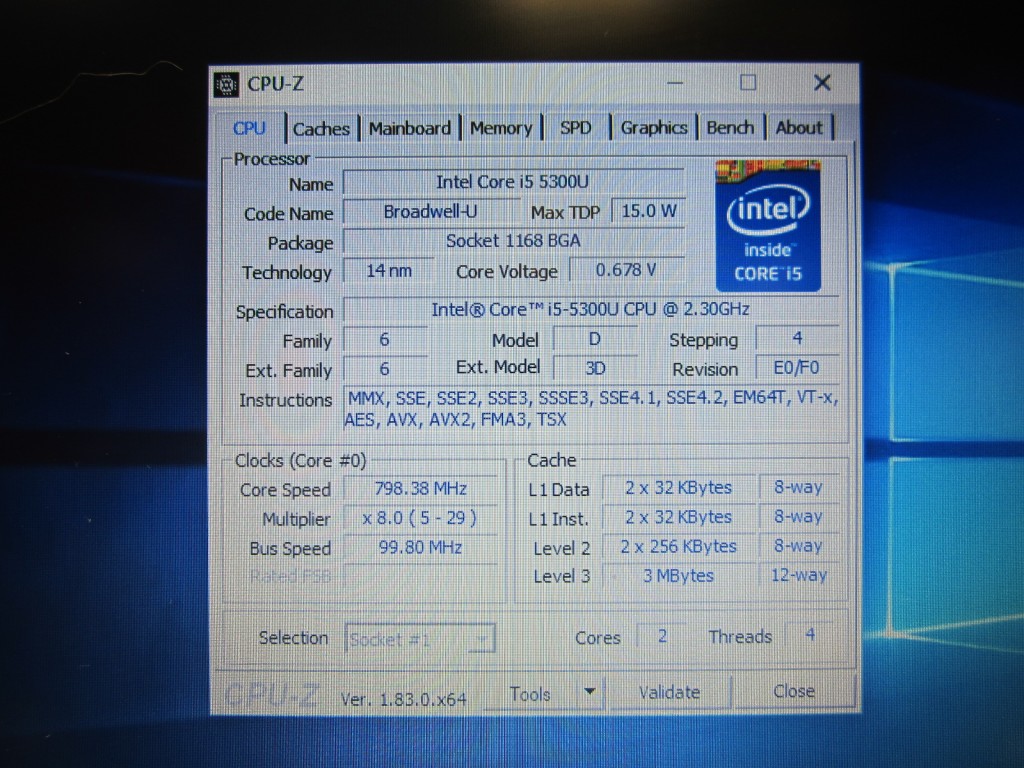Click the empty Rated FSB field
This screenshot has width=1024, height=768.
[x=421, y=577]
